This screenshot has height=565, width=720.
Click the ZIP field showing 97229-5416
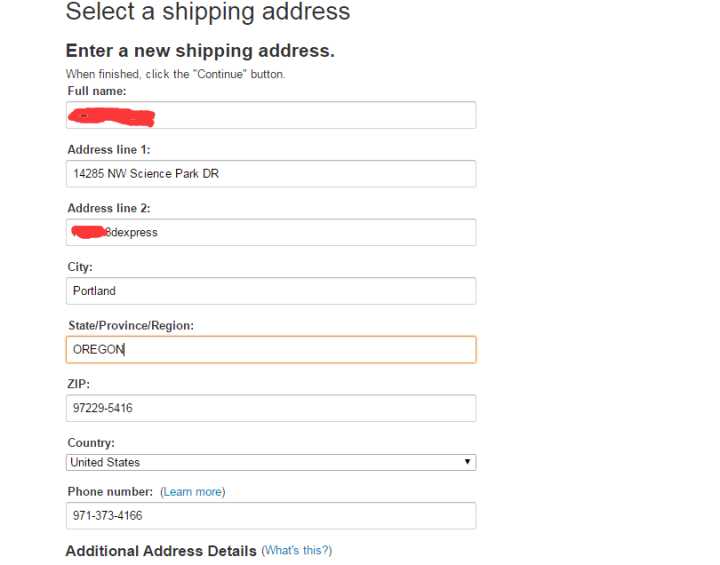coord(270,408)
